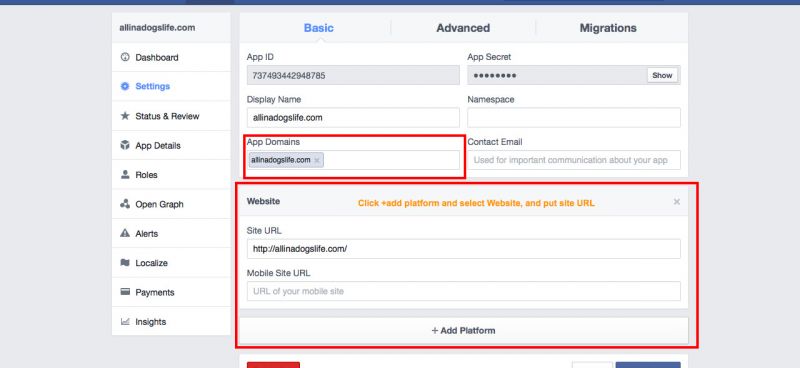Viewport: 800px width, 368px height.
Task: Open the Open Graph section
Action: coord(171,204)
